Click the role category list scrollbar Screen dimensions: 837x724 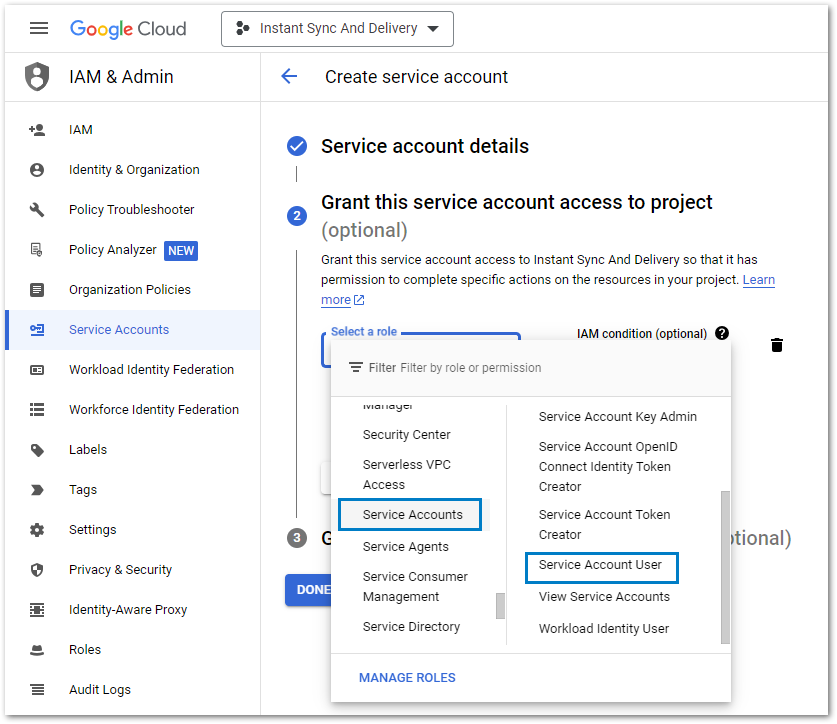[x=500, y=605]
